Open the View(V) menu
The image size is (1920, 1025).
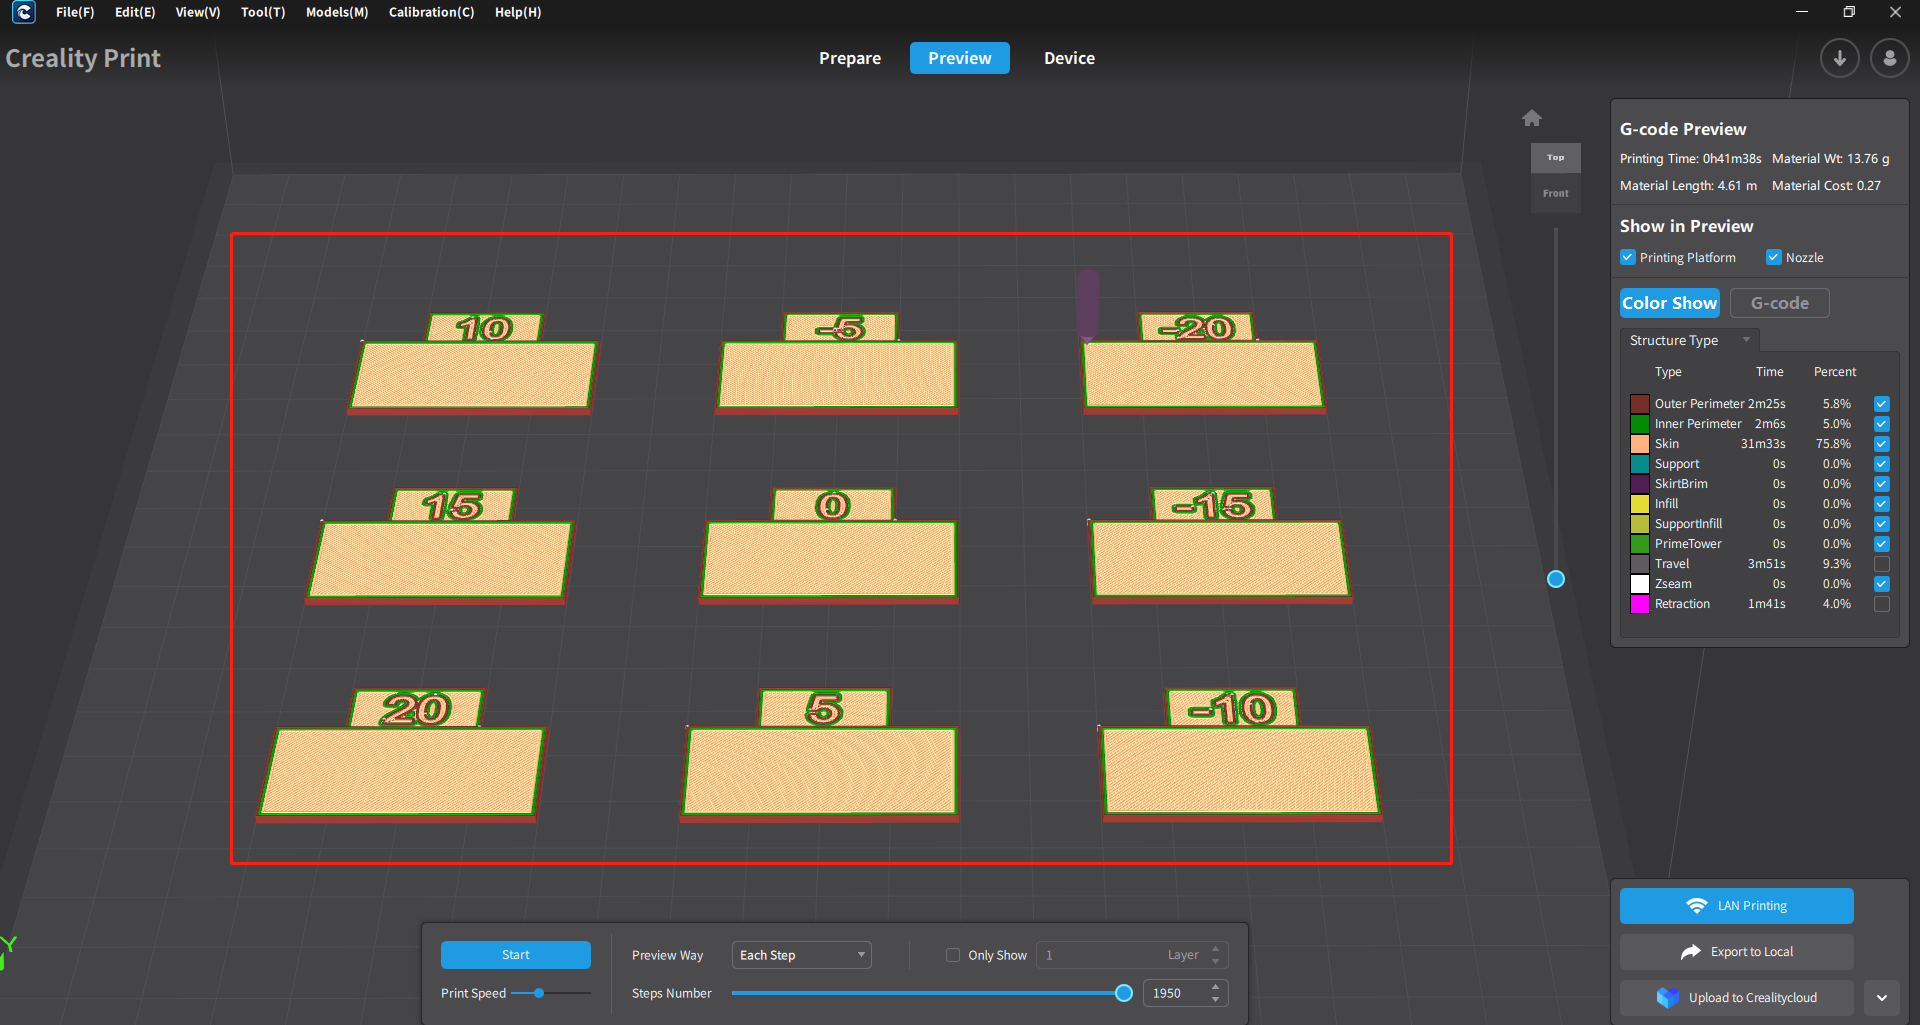point(198,12)
